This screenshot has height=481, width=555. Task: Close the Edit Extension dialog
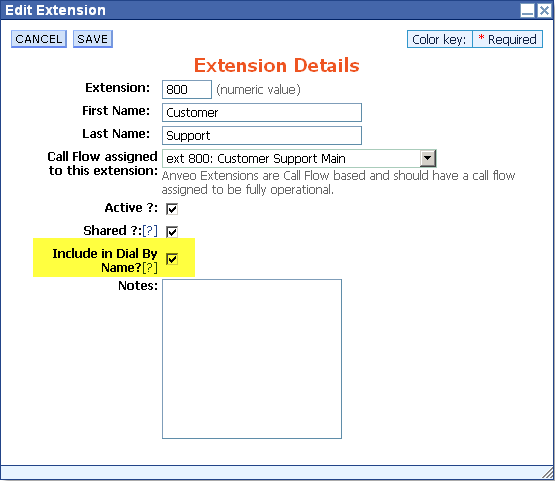pos(544,10)
